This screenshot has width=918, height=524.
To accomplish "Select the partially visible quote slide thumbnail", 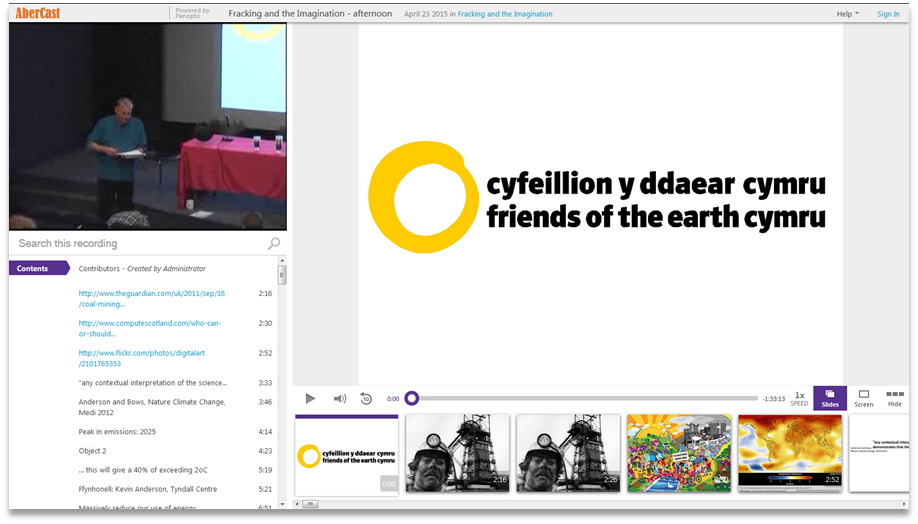I will point(879,453).
